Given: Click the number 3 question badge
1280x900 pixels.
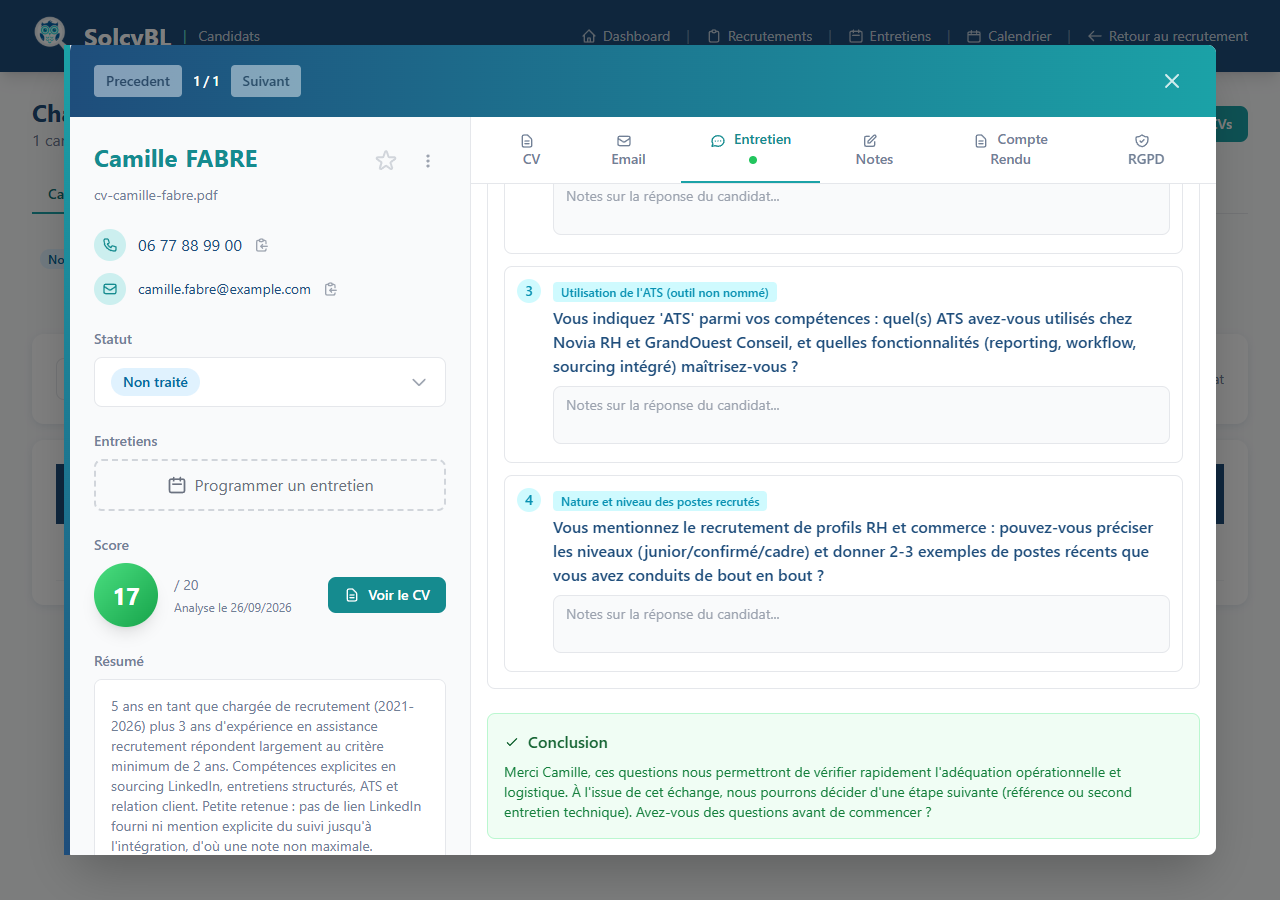Looking at the screenshot, I should coord(529,291).
